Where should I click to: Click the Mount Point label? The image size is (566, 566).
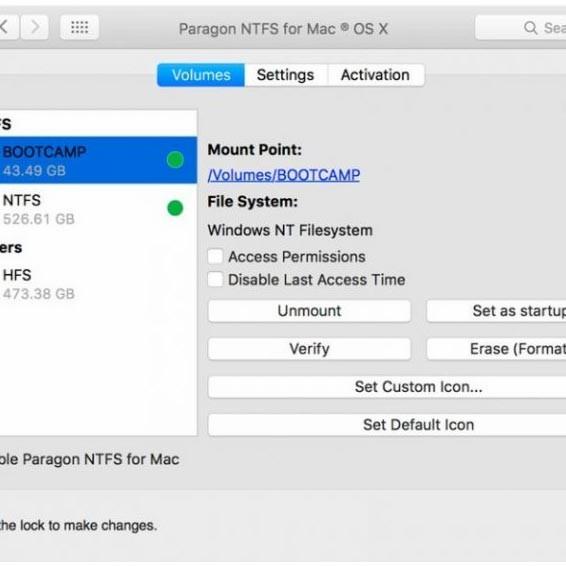254,149
